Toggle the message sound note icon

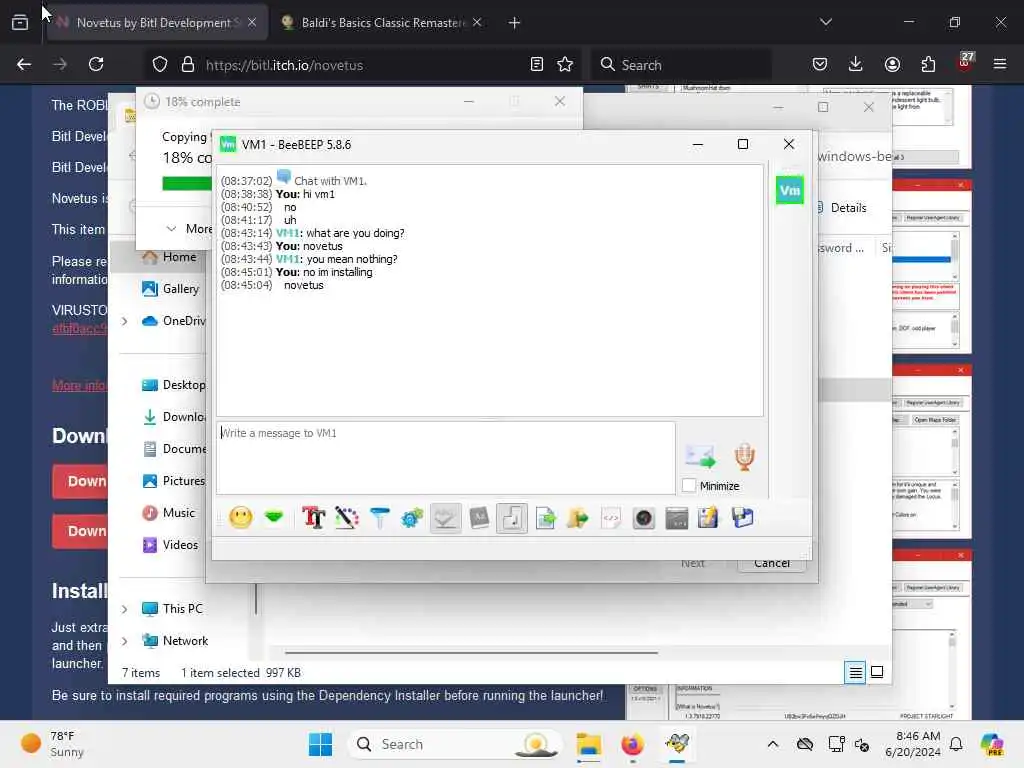coord(512,518)
